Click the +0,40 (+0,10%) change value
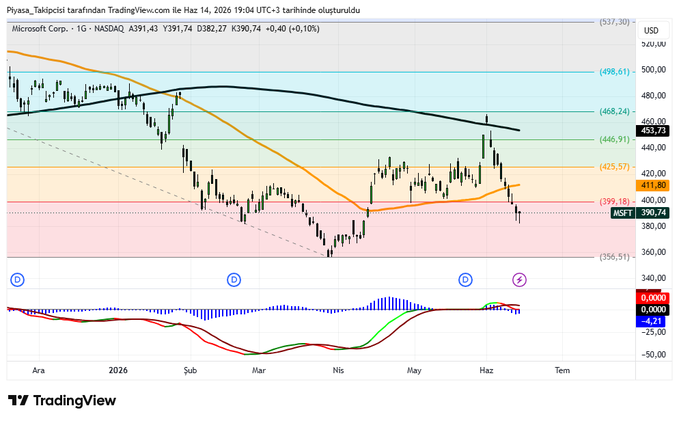This screenshot has height=421, width=679. pos(293,29)
